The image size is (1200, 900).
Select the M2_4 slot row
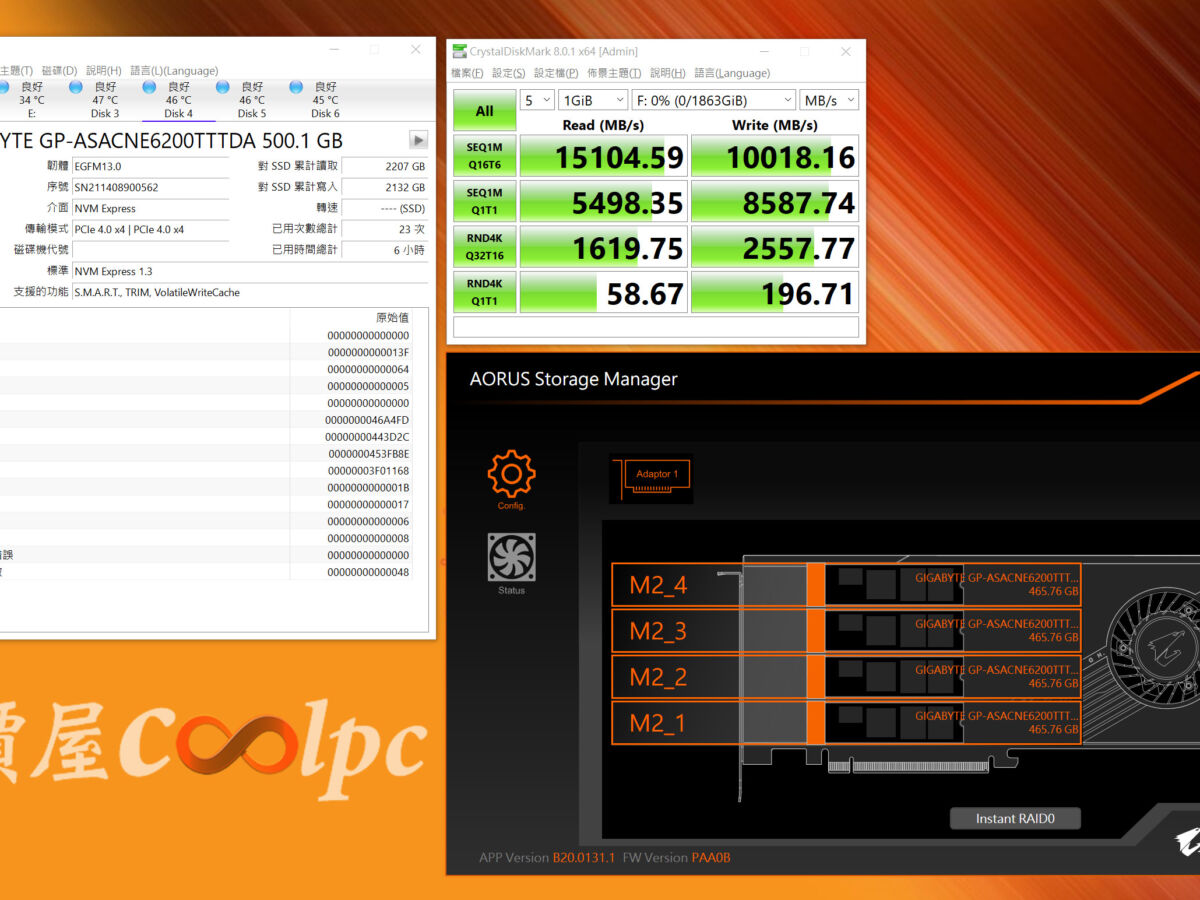coord(846,585)
